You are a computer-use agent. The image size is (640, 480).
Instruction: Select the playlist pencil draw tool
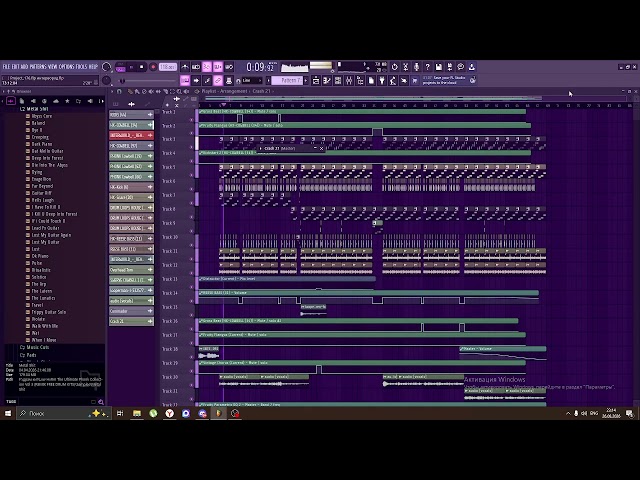click(130, 91)
